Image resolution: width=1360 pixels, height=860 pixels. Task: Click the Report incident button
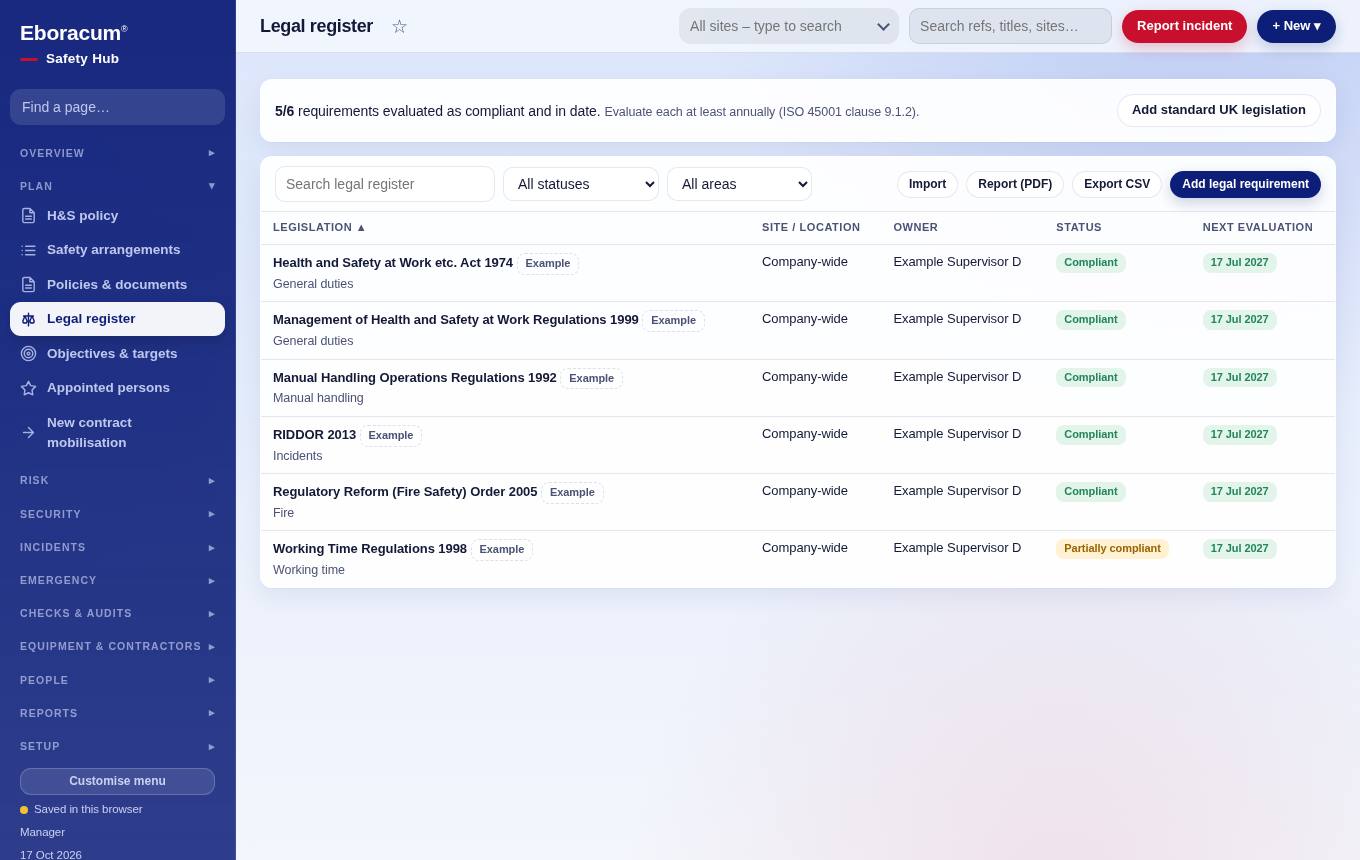pyautogui.click(x=1184, y=26)
